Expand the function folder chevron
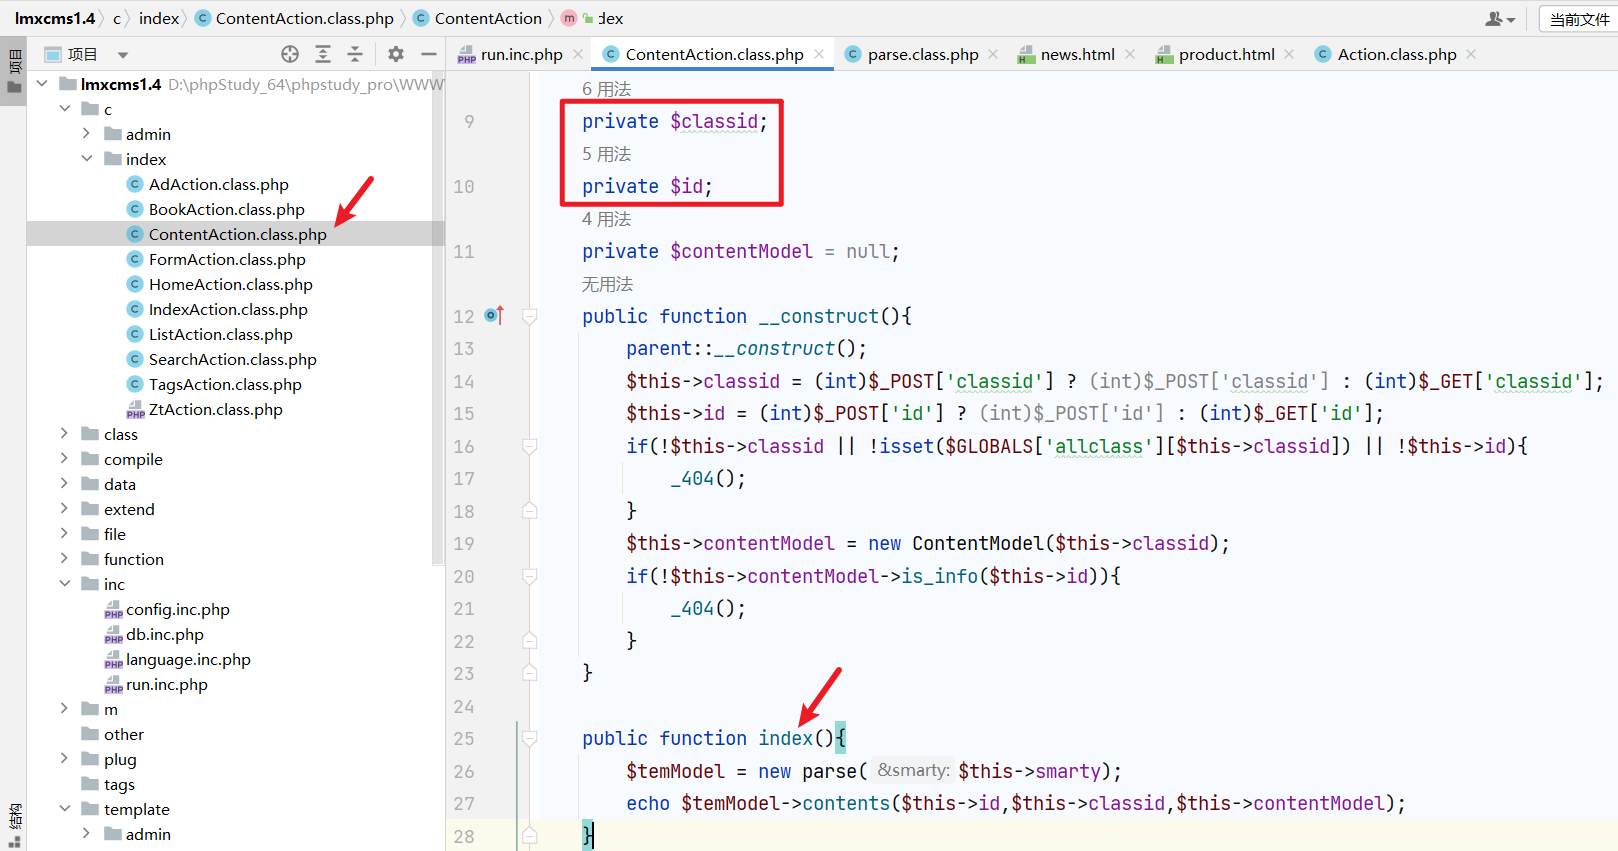The height and width of the screenshot is (851, 1618). pyautogui.click(x=65, y=559)
